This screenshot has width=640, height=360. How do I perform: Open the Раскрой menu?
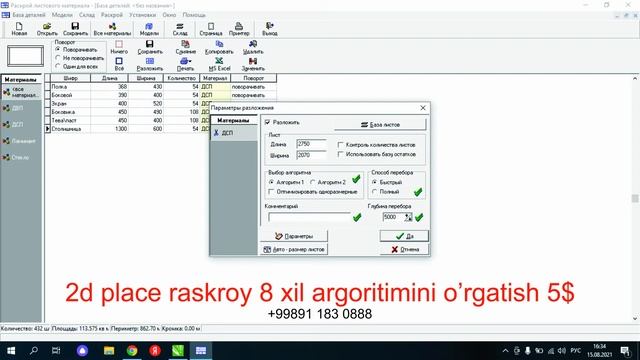(x=112, y=15)
